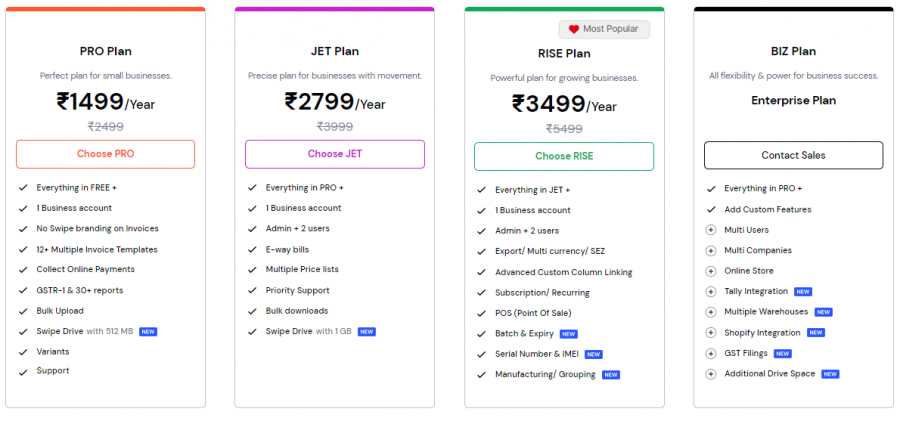The image size is (900, 421).
Task: Click the Contact Sales button
Action: click(x=793, y=155)
